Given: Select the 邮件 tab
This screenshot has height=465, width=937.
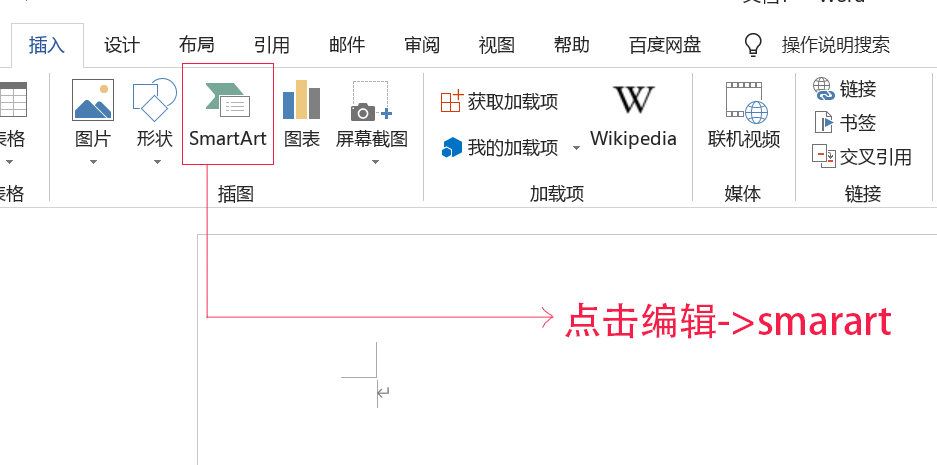Looking at the screenshot, I should (347, 45).
